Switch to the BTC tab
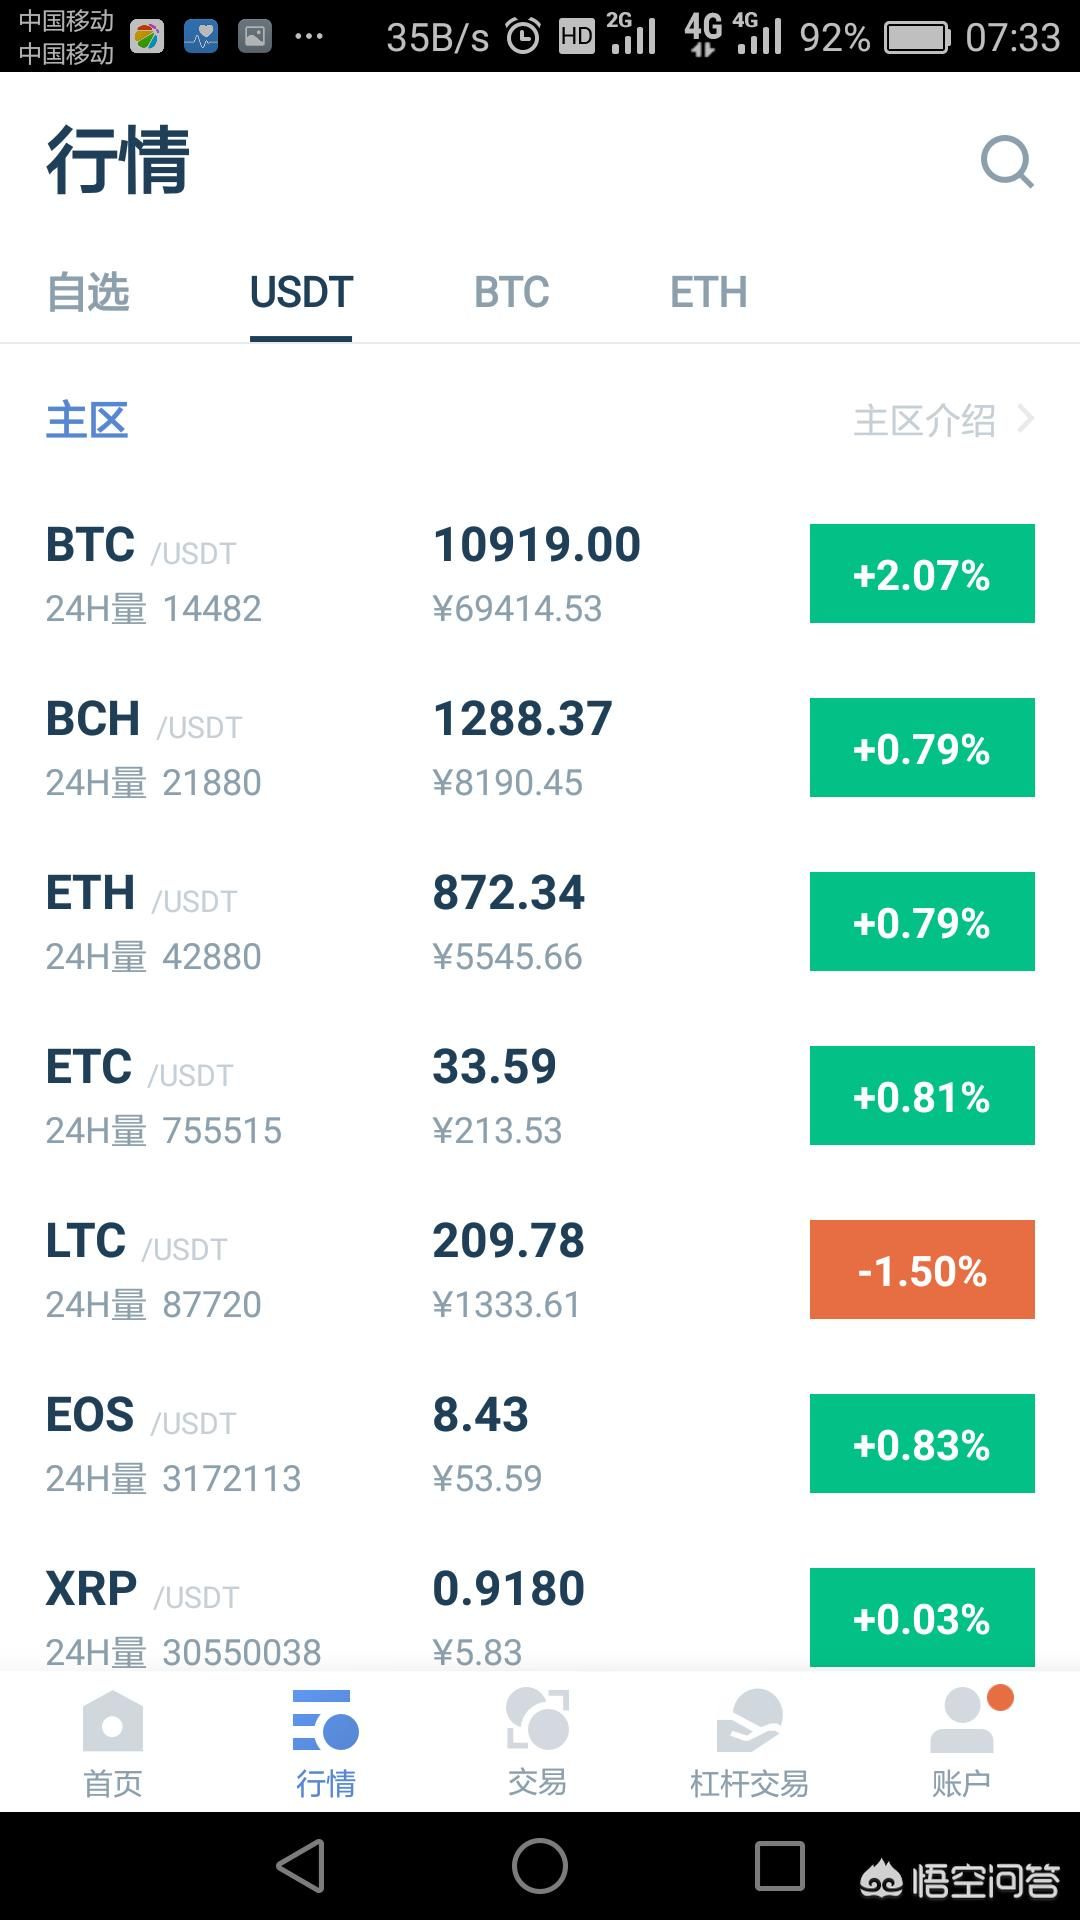The image size is (1080, 1920). [x=512, y=292]
